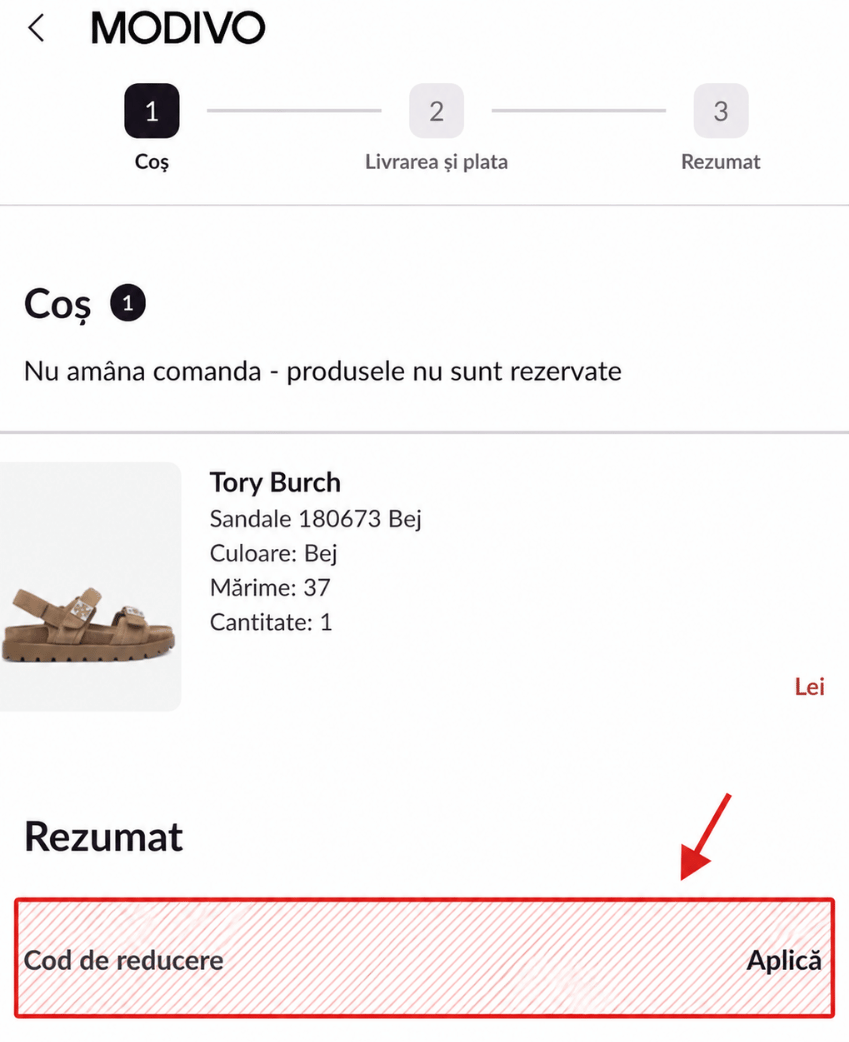849x1042 pixels.
Task: Go to the Coș step label
Action: [151, 162]
